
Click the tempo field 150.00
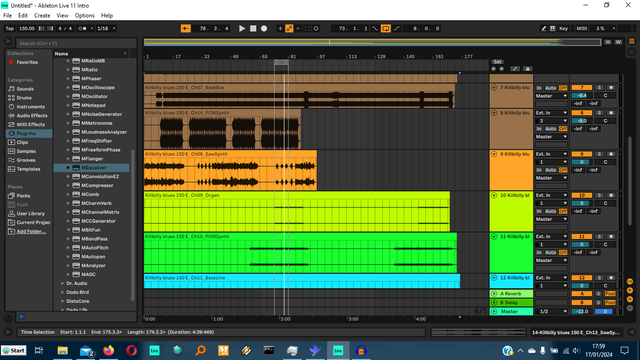pyautogui.click(x=27, y=29)
